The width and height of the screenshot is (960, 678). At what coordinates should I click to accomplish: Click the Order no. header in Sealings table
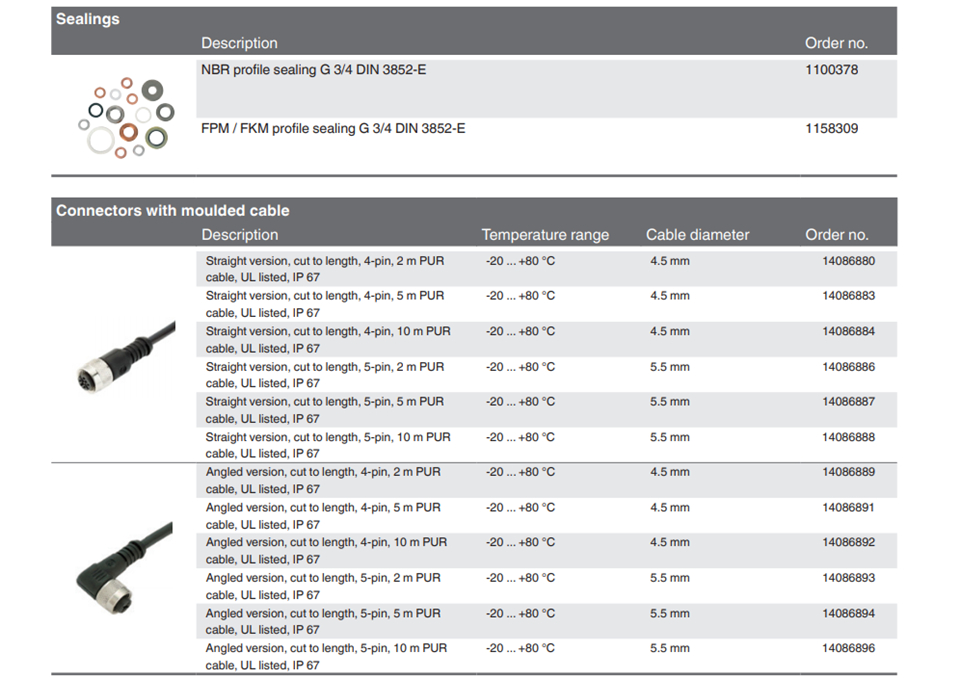click(836, 43)
